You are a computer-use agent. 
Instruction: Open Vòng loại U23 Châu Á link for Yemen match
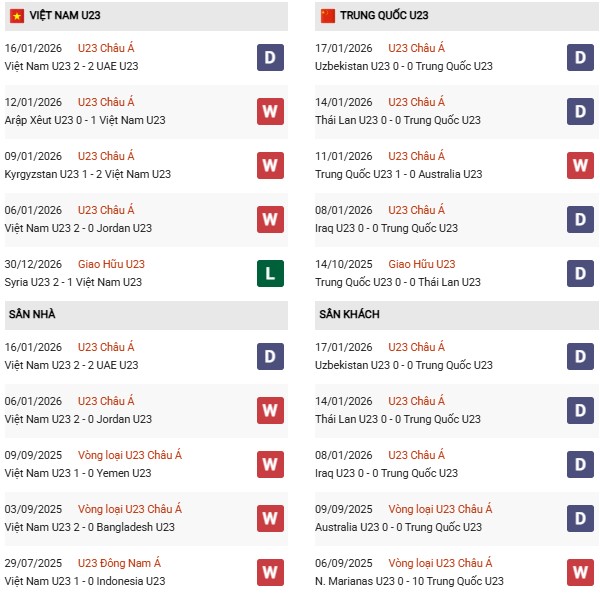click(x=130, y=455)
